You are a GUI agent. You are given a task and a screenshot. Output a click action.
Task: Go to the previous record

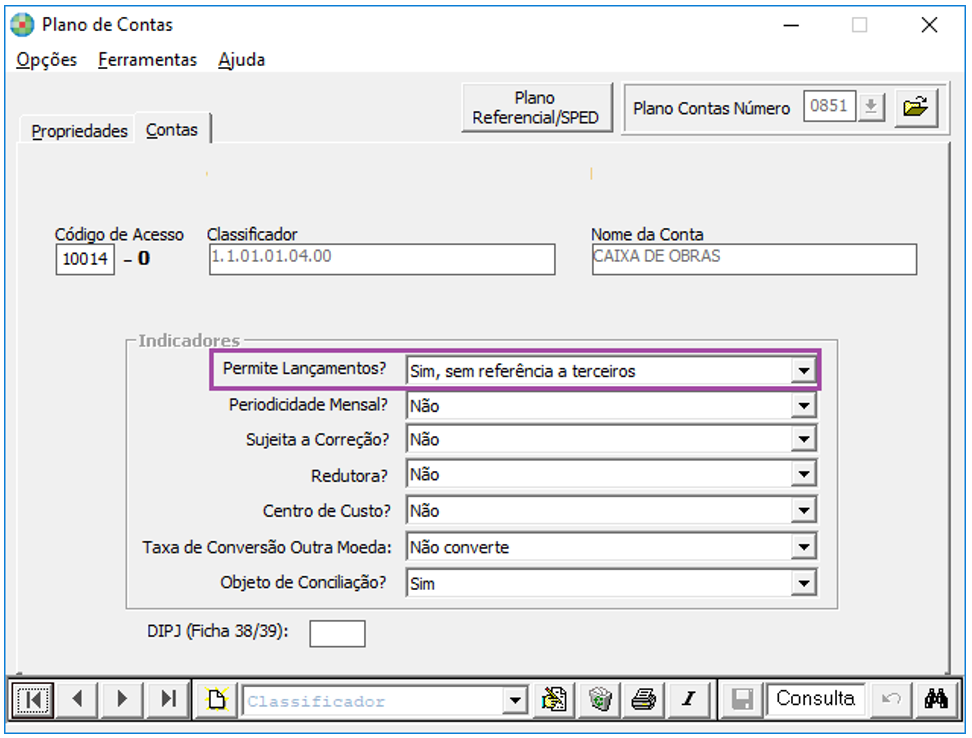(77, 700)
